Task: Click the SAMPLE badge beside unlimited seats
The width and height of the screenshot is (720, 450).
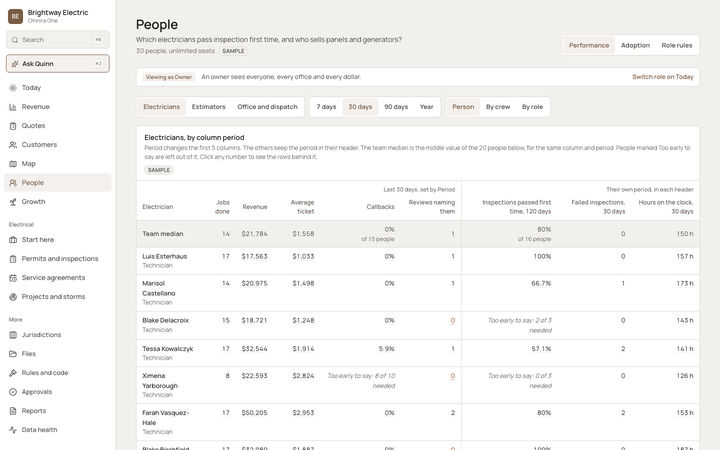Action: [233, 51]
